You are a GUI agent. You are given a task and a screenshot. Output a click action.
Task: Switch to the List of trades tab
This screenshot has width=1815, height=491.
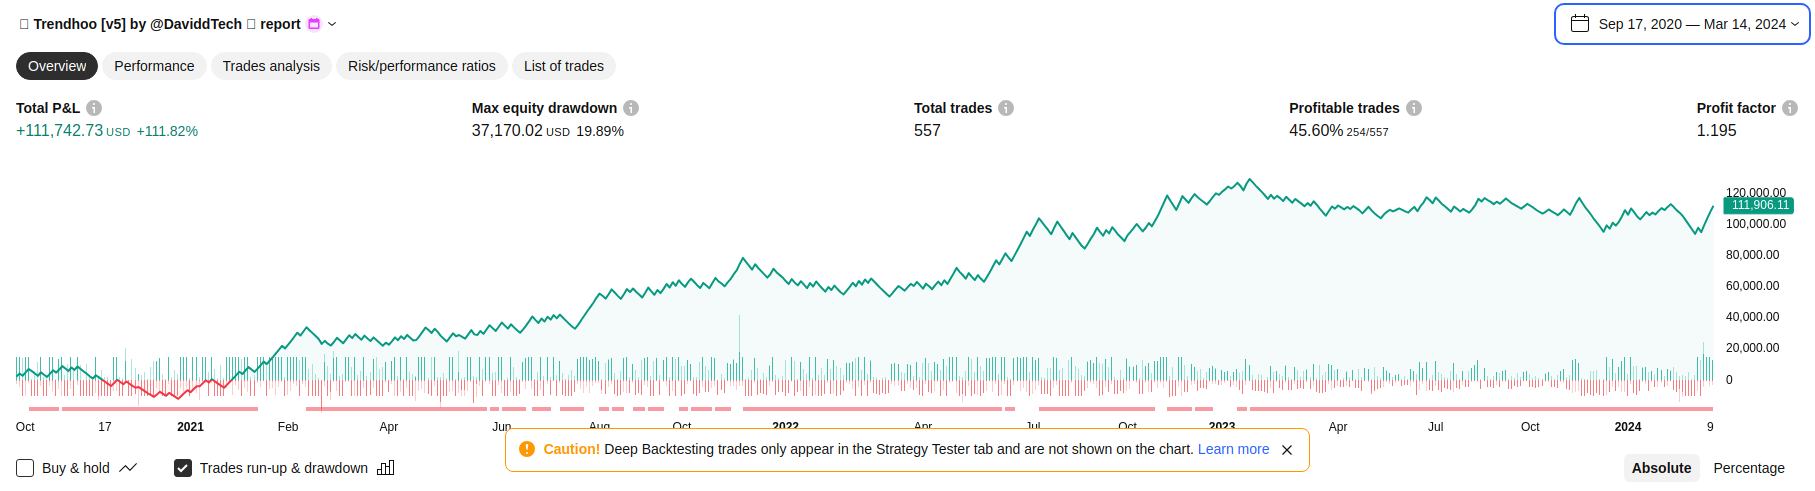[x=563, y=66]
